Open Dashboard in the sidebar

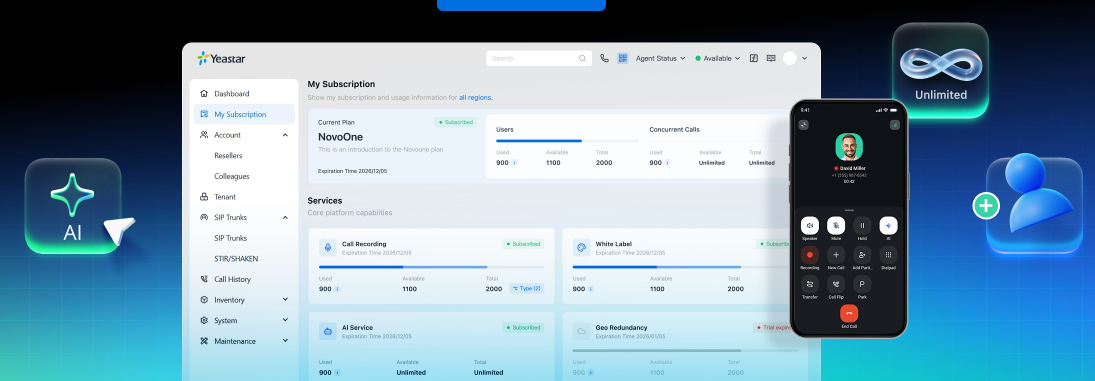[x=244, y=94]
